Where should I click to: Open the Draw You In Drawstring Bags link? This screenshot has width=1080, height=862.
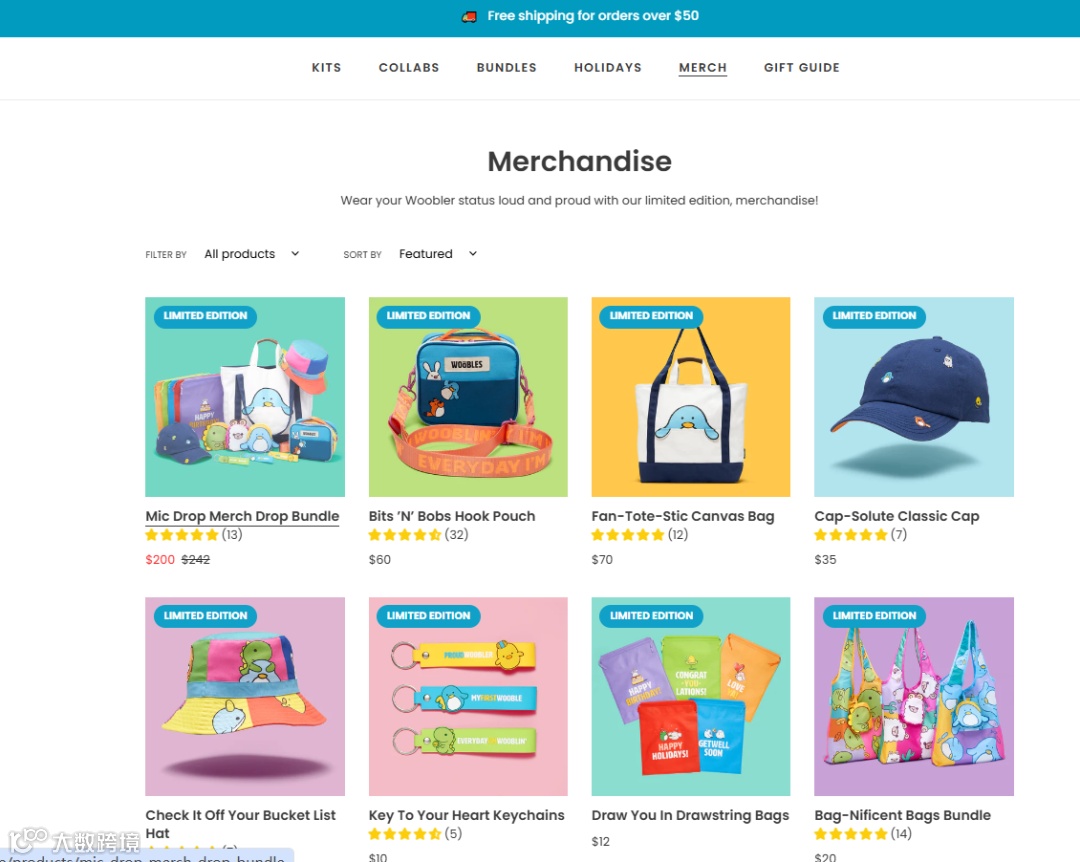coord(690,815)
